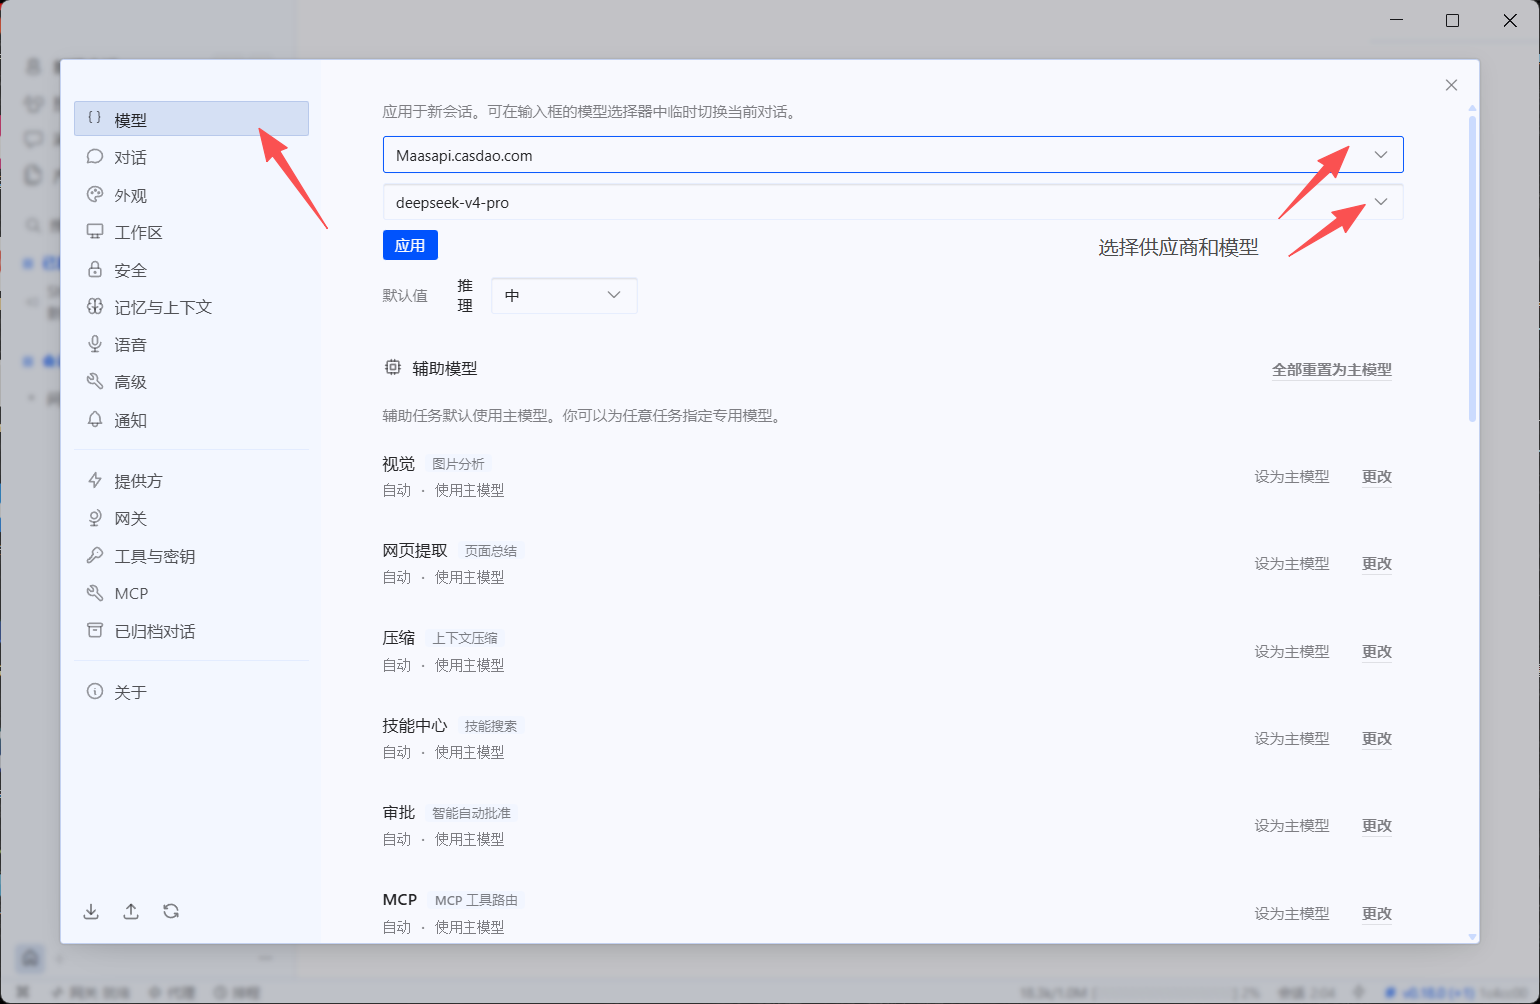Image resolution: width=1540 pixels, height=1004 pixels.
Task: Click the MCP 工具路由 tag
Action: tap(476, 900)
